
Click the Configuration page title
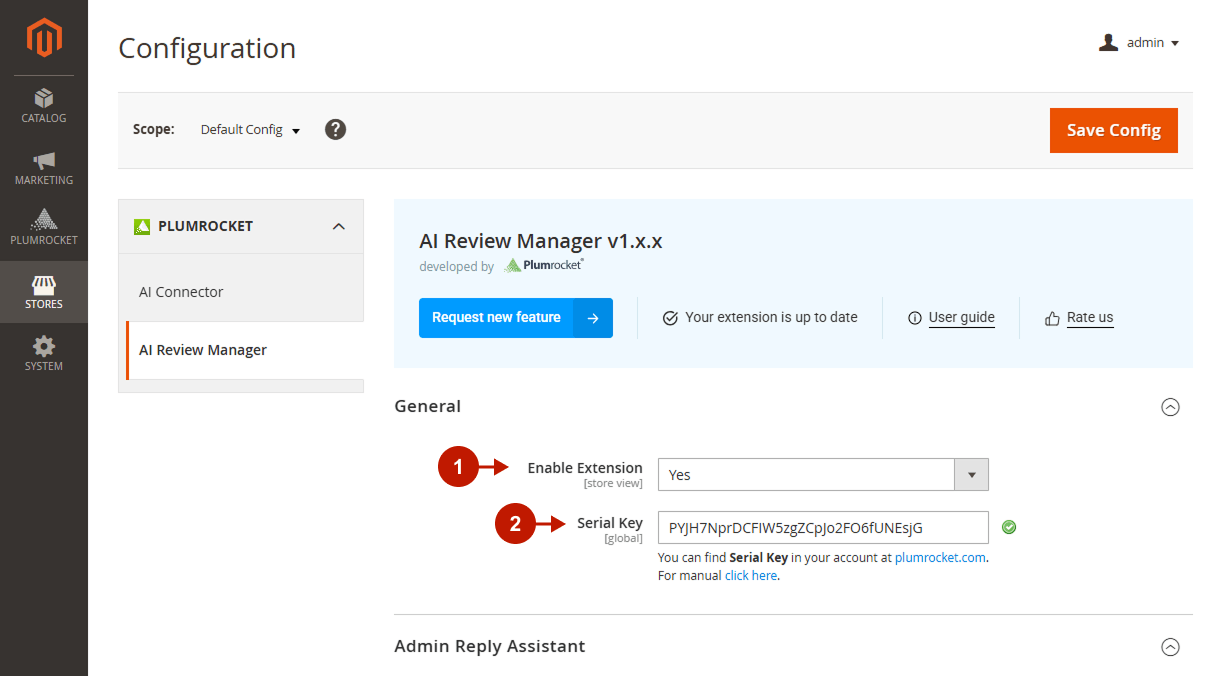[207, 48]
